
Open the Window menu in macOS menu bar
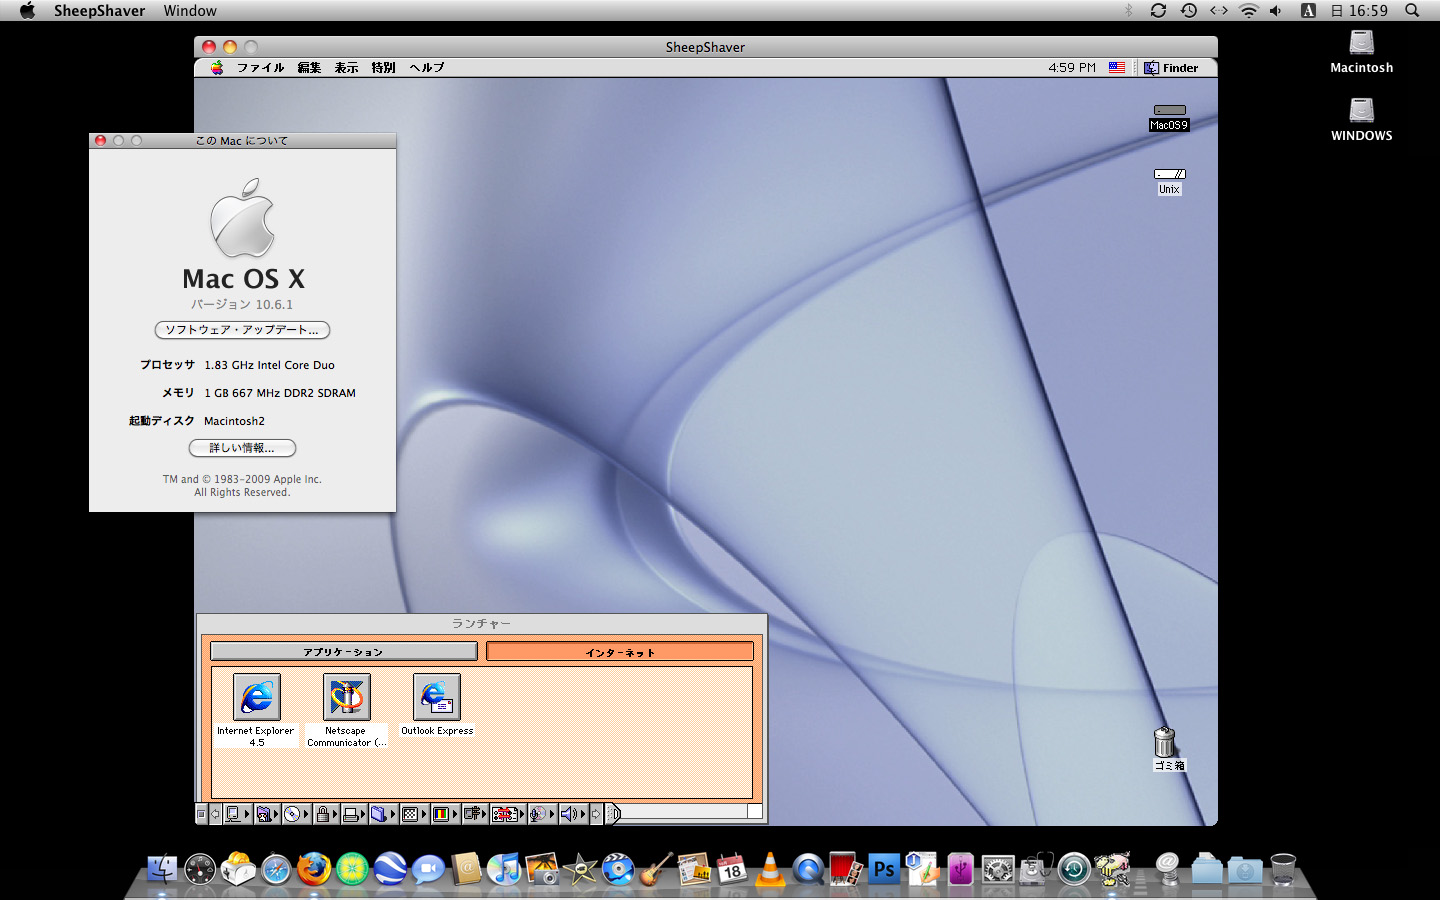[x=190, y=10]
